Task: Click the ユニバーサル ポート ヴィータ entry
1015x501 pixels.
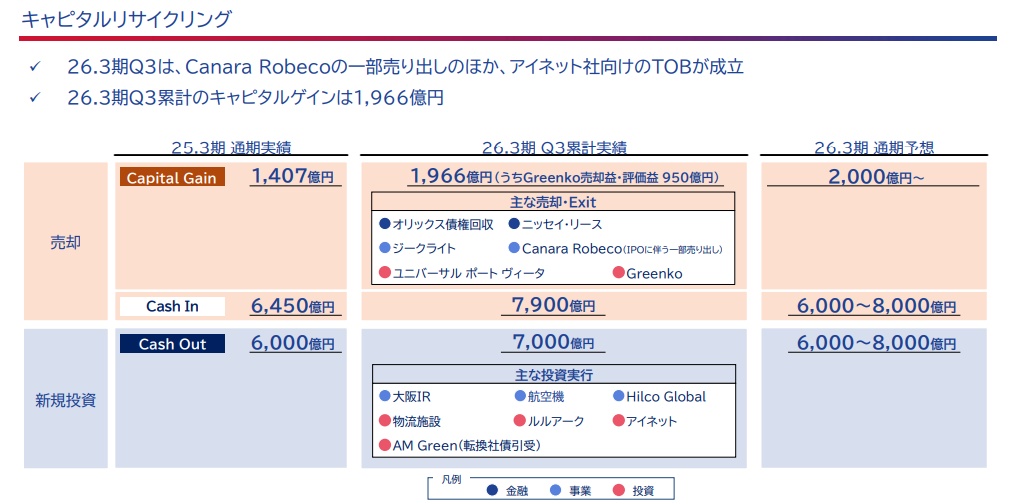Action: (469, 273)
